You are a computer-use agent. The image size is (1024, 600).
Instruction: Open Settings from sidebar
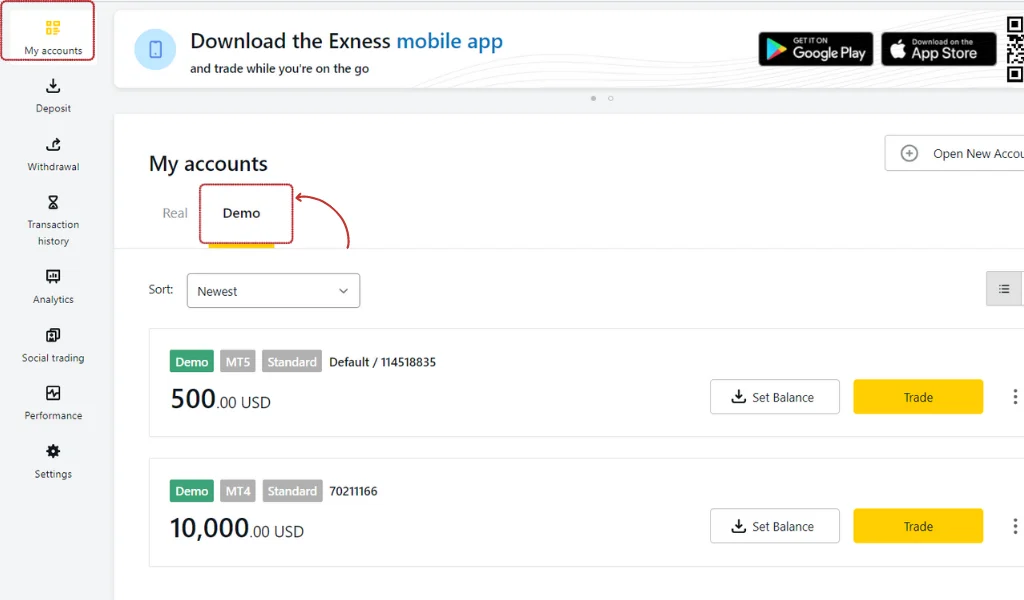point(52,460)
